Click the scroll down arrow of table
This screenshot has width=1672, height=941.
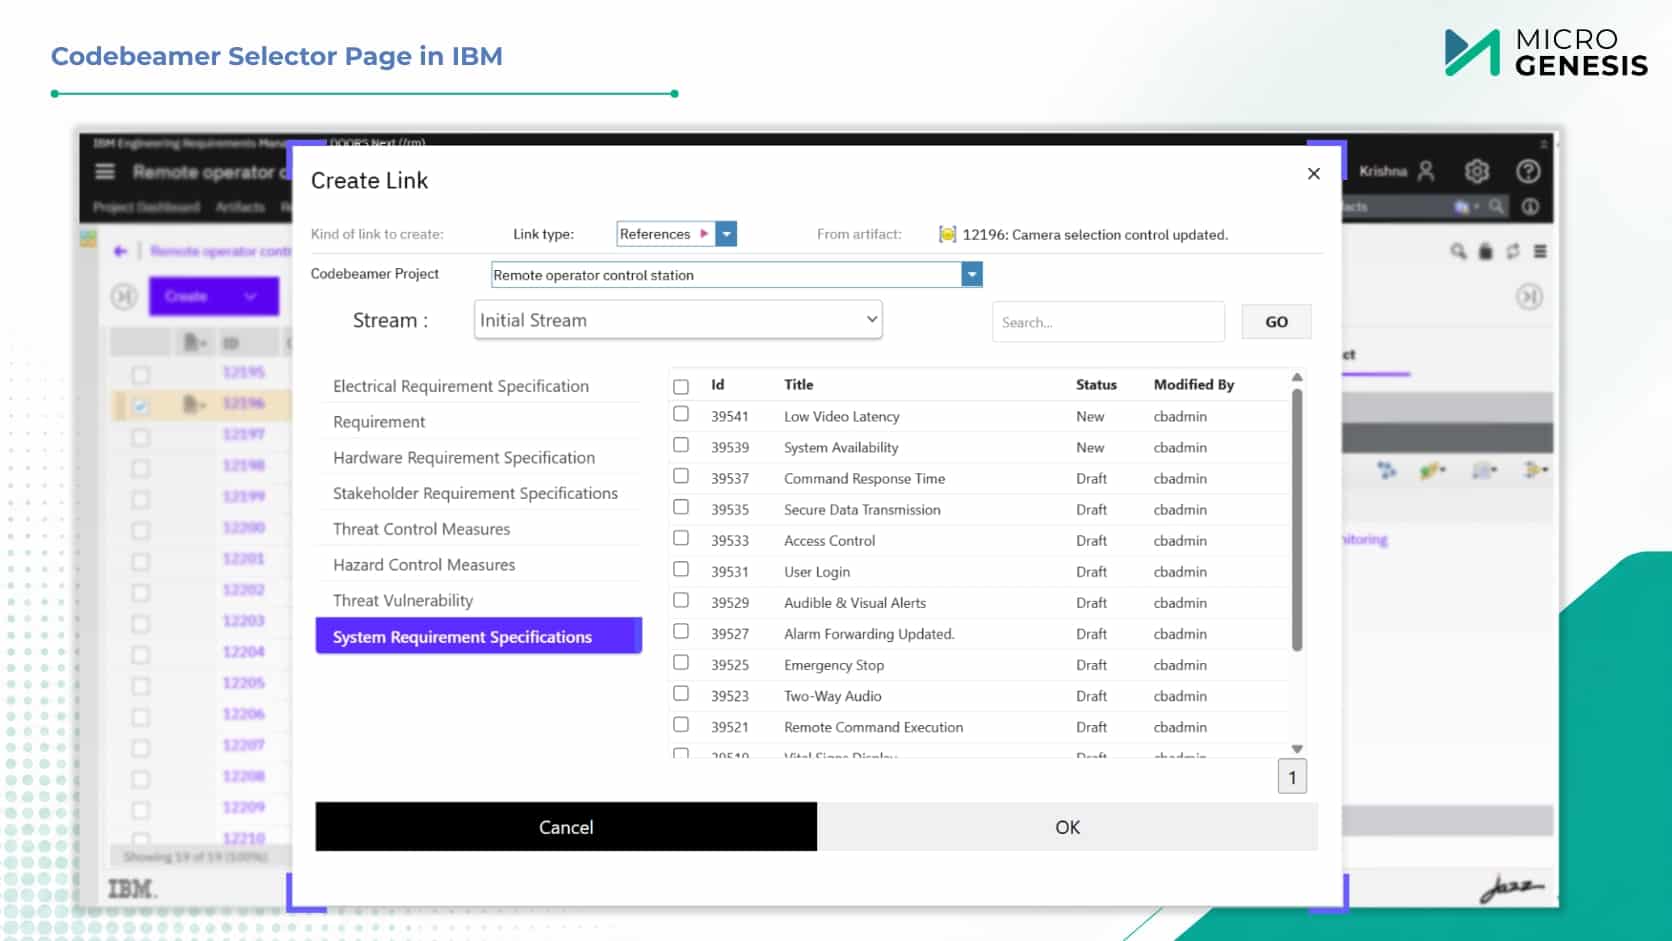pos(1297,749)
